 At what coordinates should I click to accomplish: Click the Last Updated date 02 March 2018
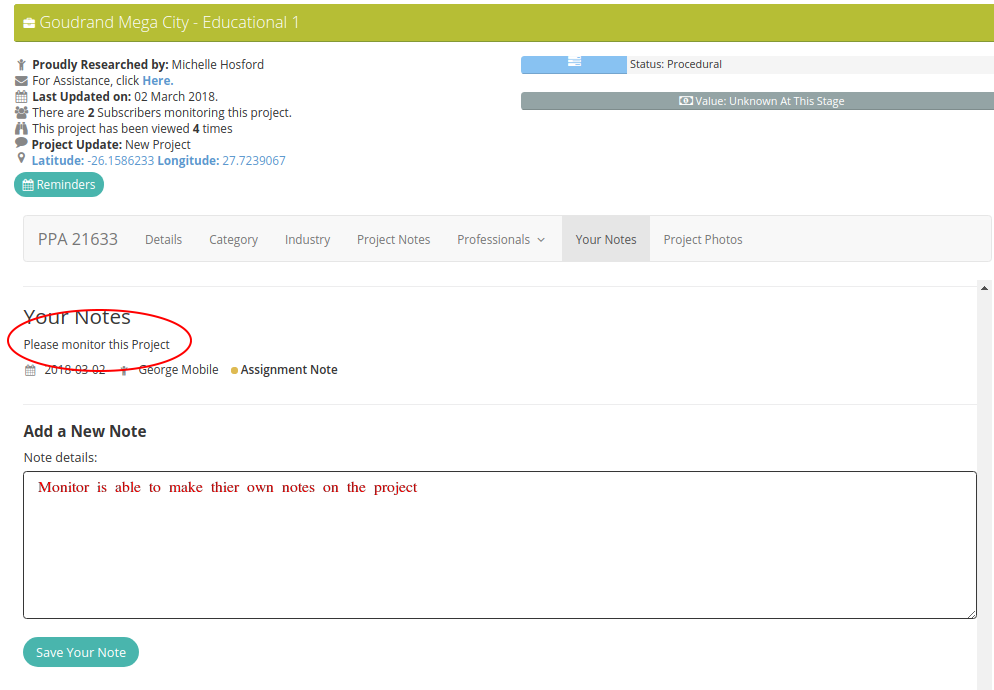pos(176,96)
